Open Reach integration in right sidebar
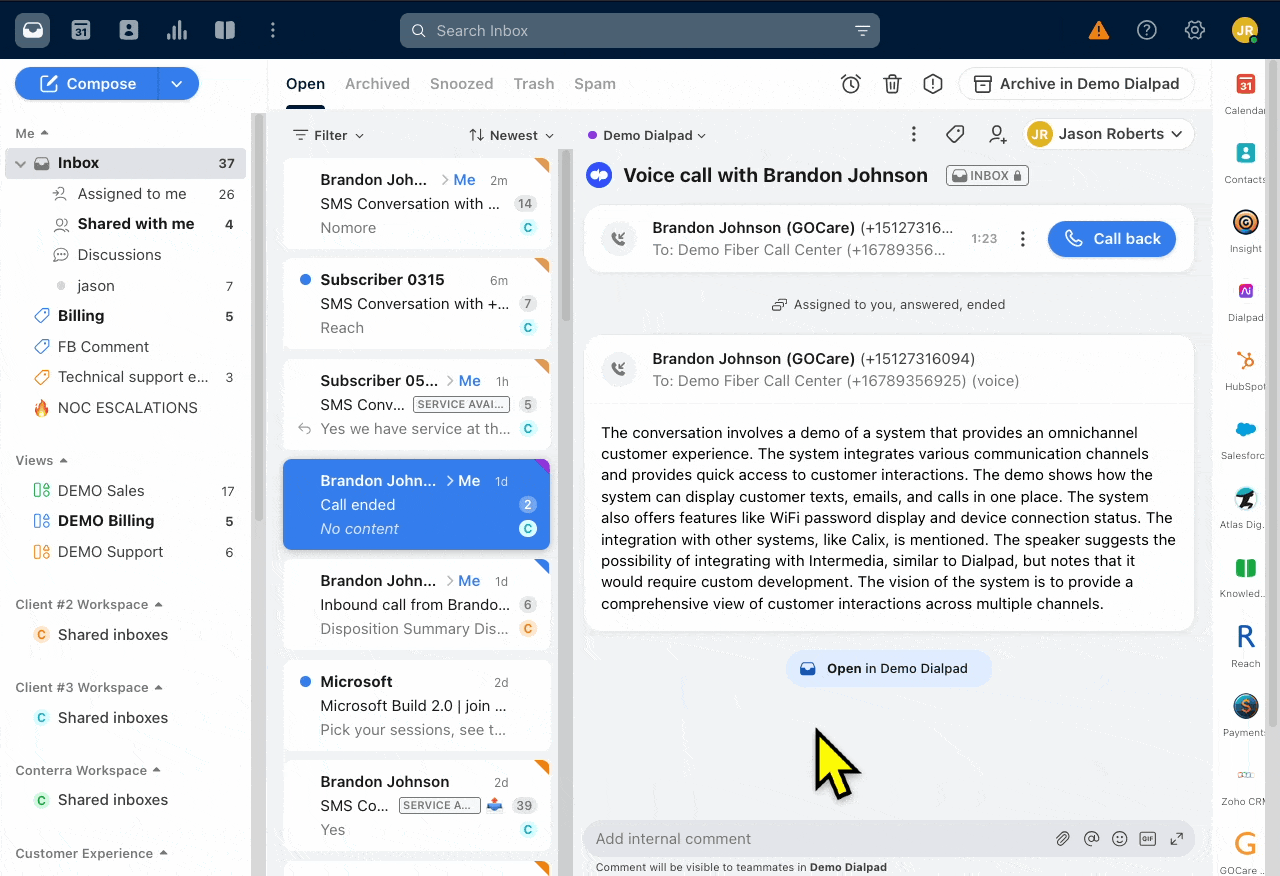Image resolution: width=1280 pixels, height=876 pixels. pos(1245,645)
